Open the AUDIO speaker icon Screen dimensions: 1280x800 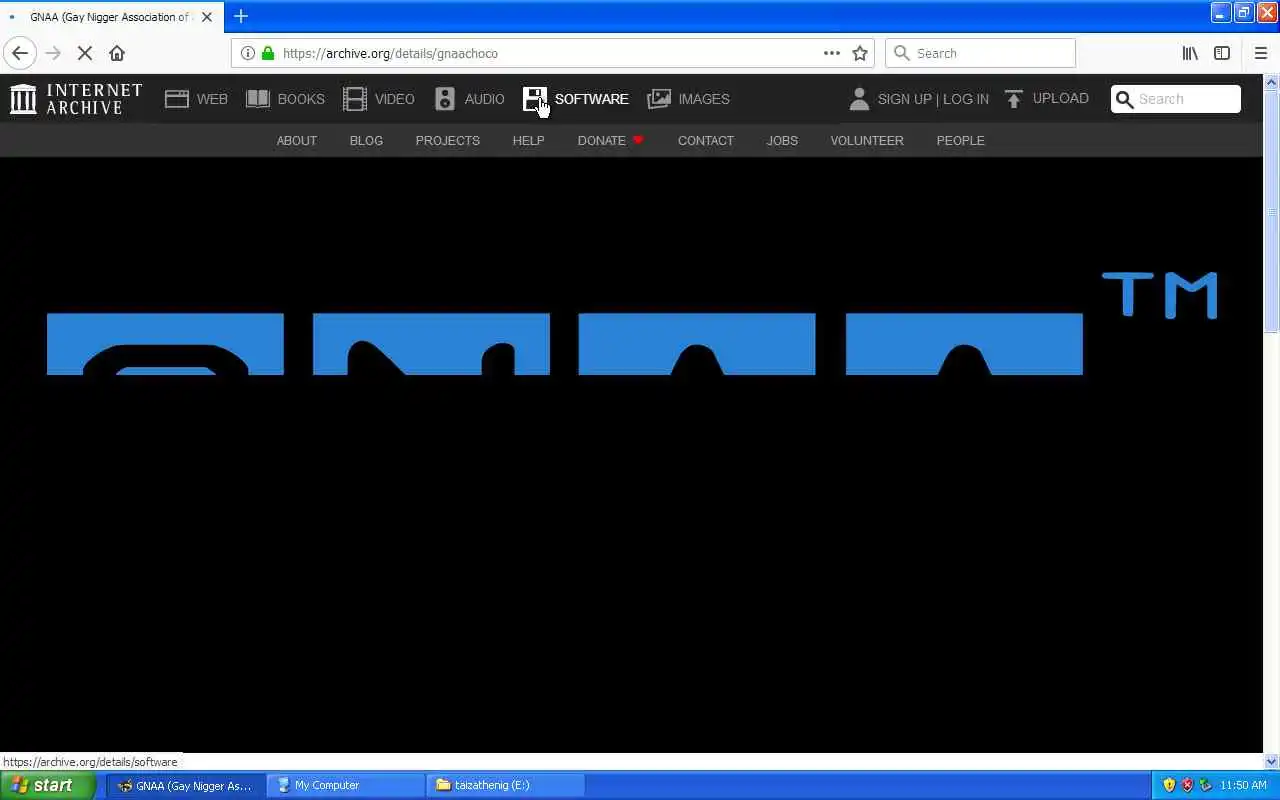[x=445, y=99]
